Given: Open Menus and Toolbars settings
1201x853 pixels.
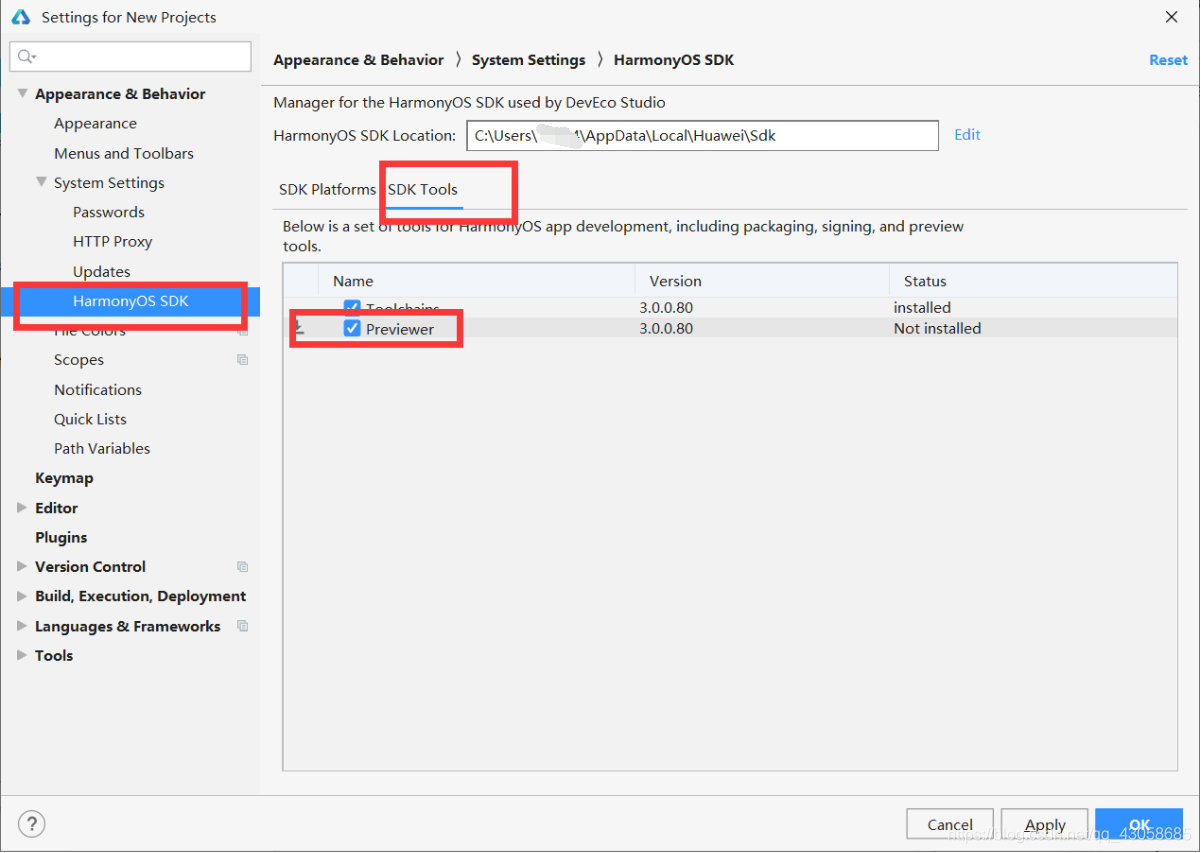Looking at the screenshot, I should click(124, 153).
